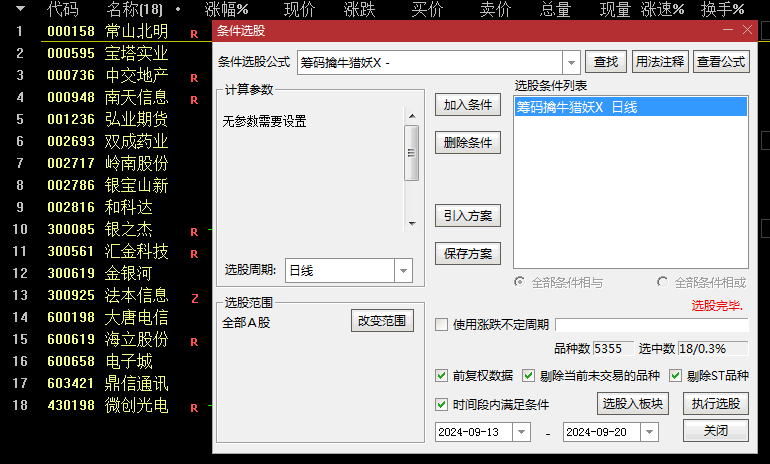Viewport: 770px width, 464px height.
Task: Toggle the 前复权数据 checkbox
Action: [x=441, y=376]
